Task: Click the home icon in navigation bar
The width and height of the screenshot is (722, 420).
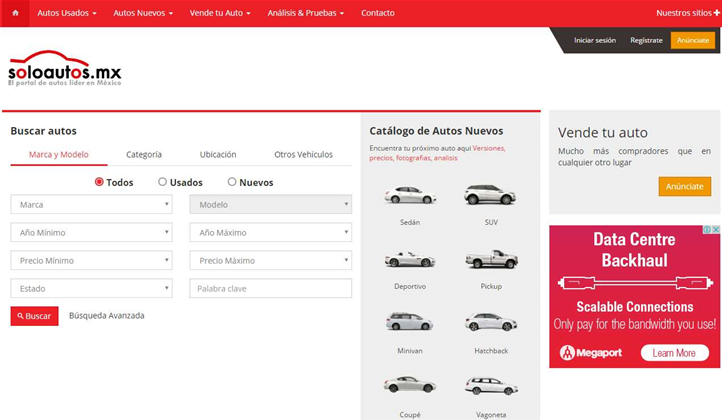Action: [x=15, y=13]
